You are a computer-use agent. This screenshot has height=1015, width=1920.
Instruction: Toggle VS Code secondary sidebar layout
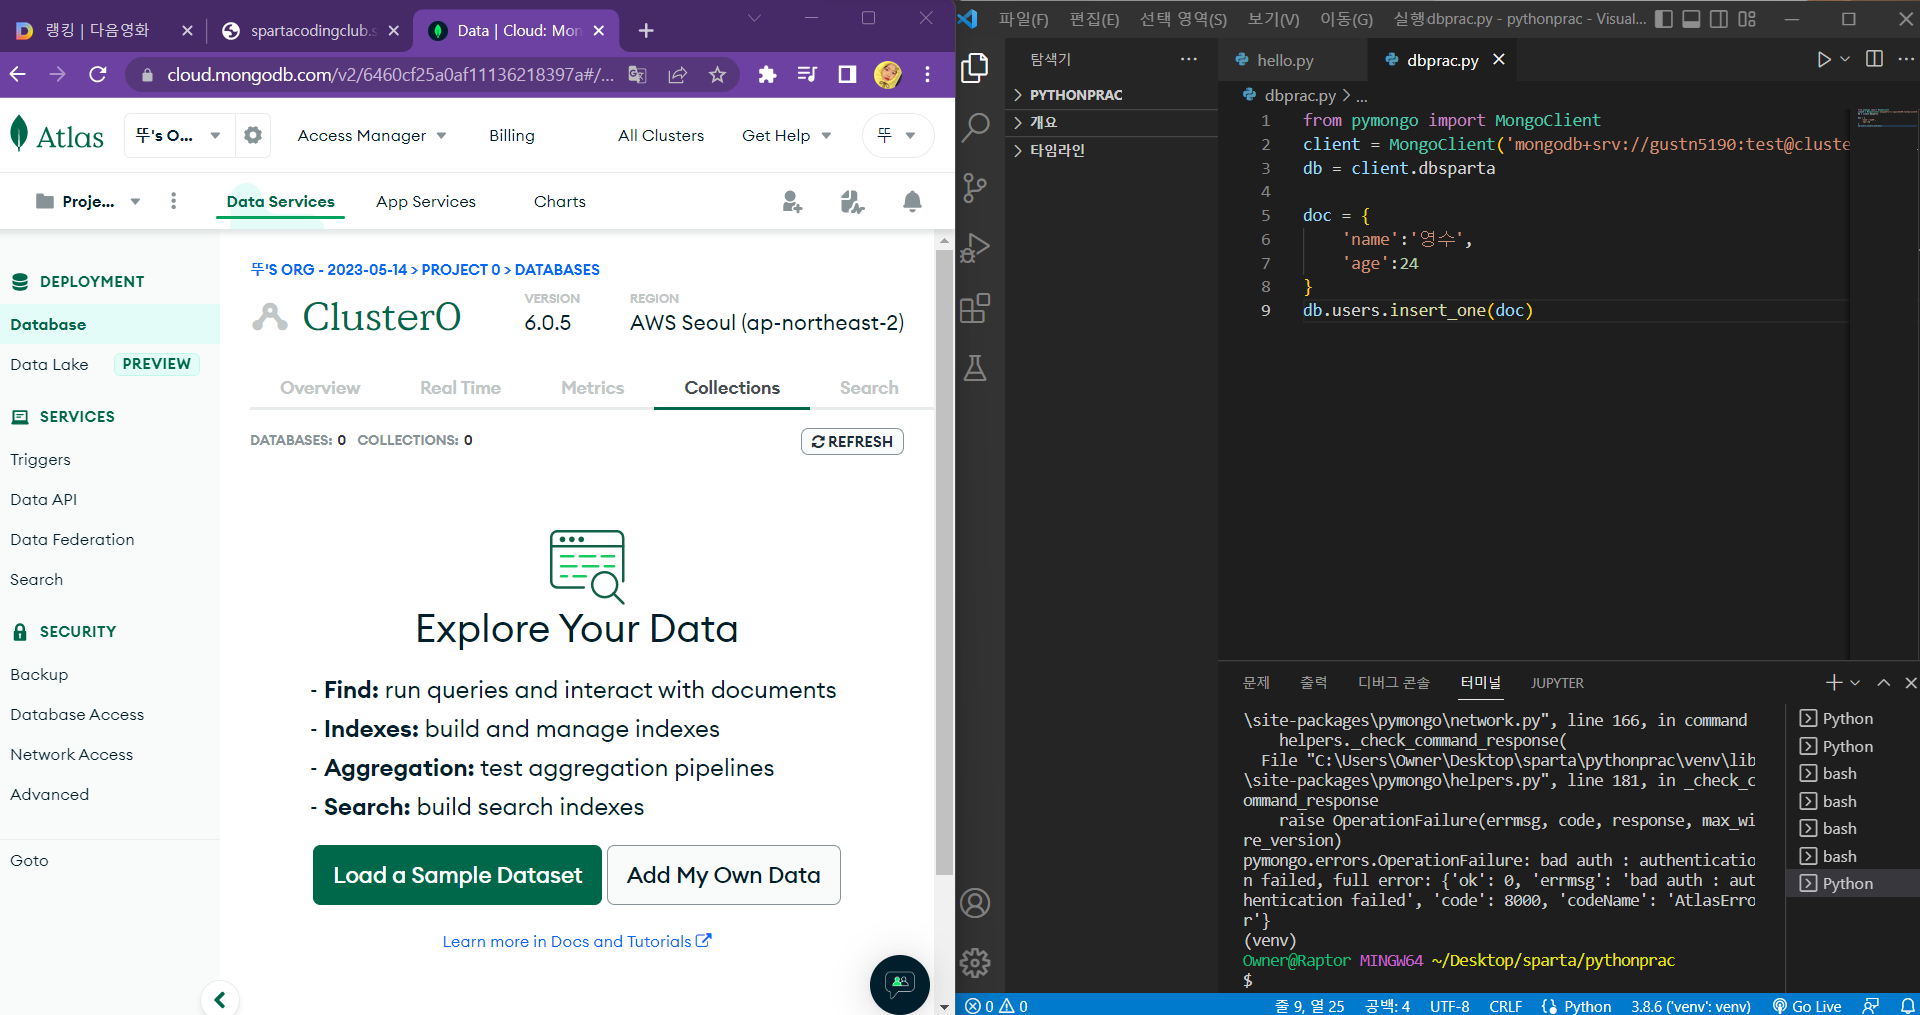[x=1719, y=19]
